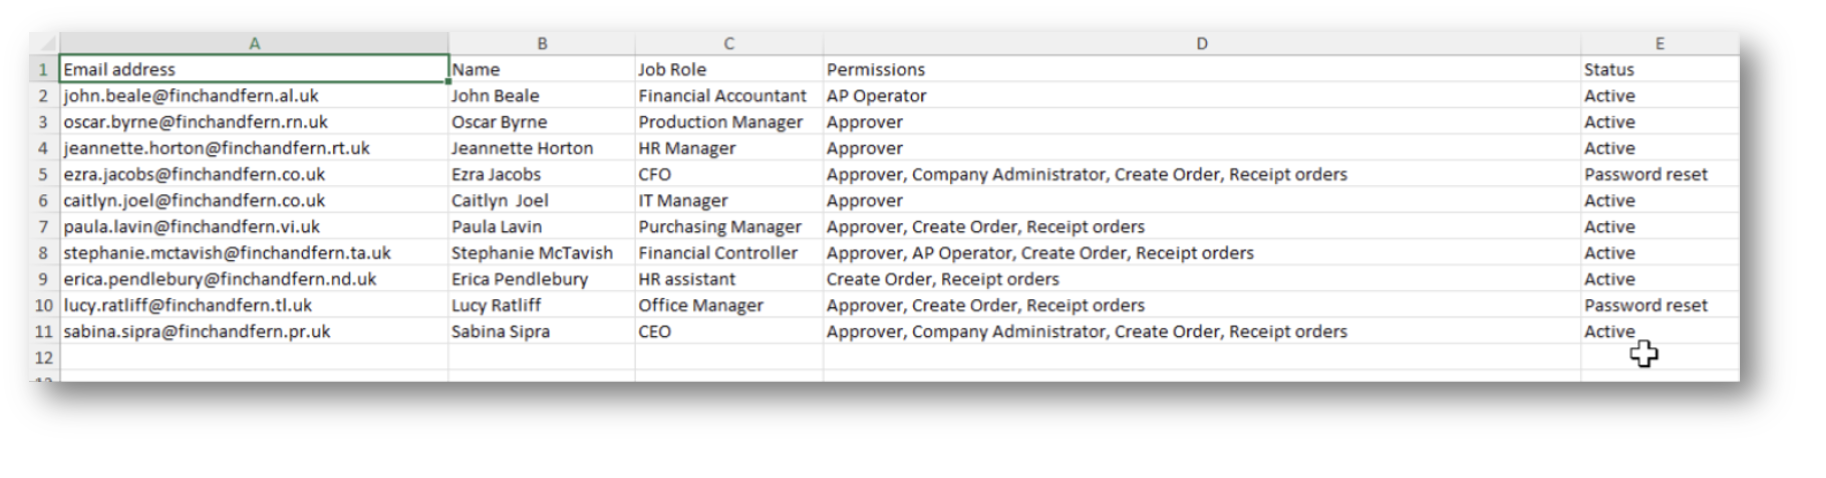Select row 5 header
Viewport: 1826px width, 478px height.
coord(44,174)
